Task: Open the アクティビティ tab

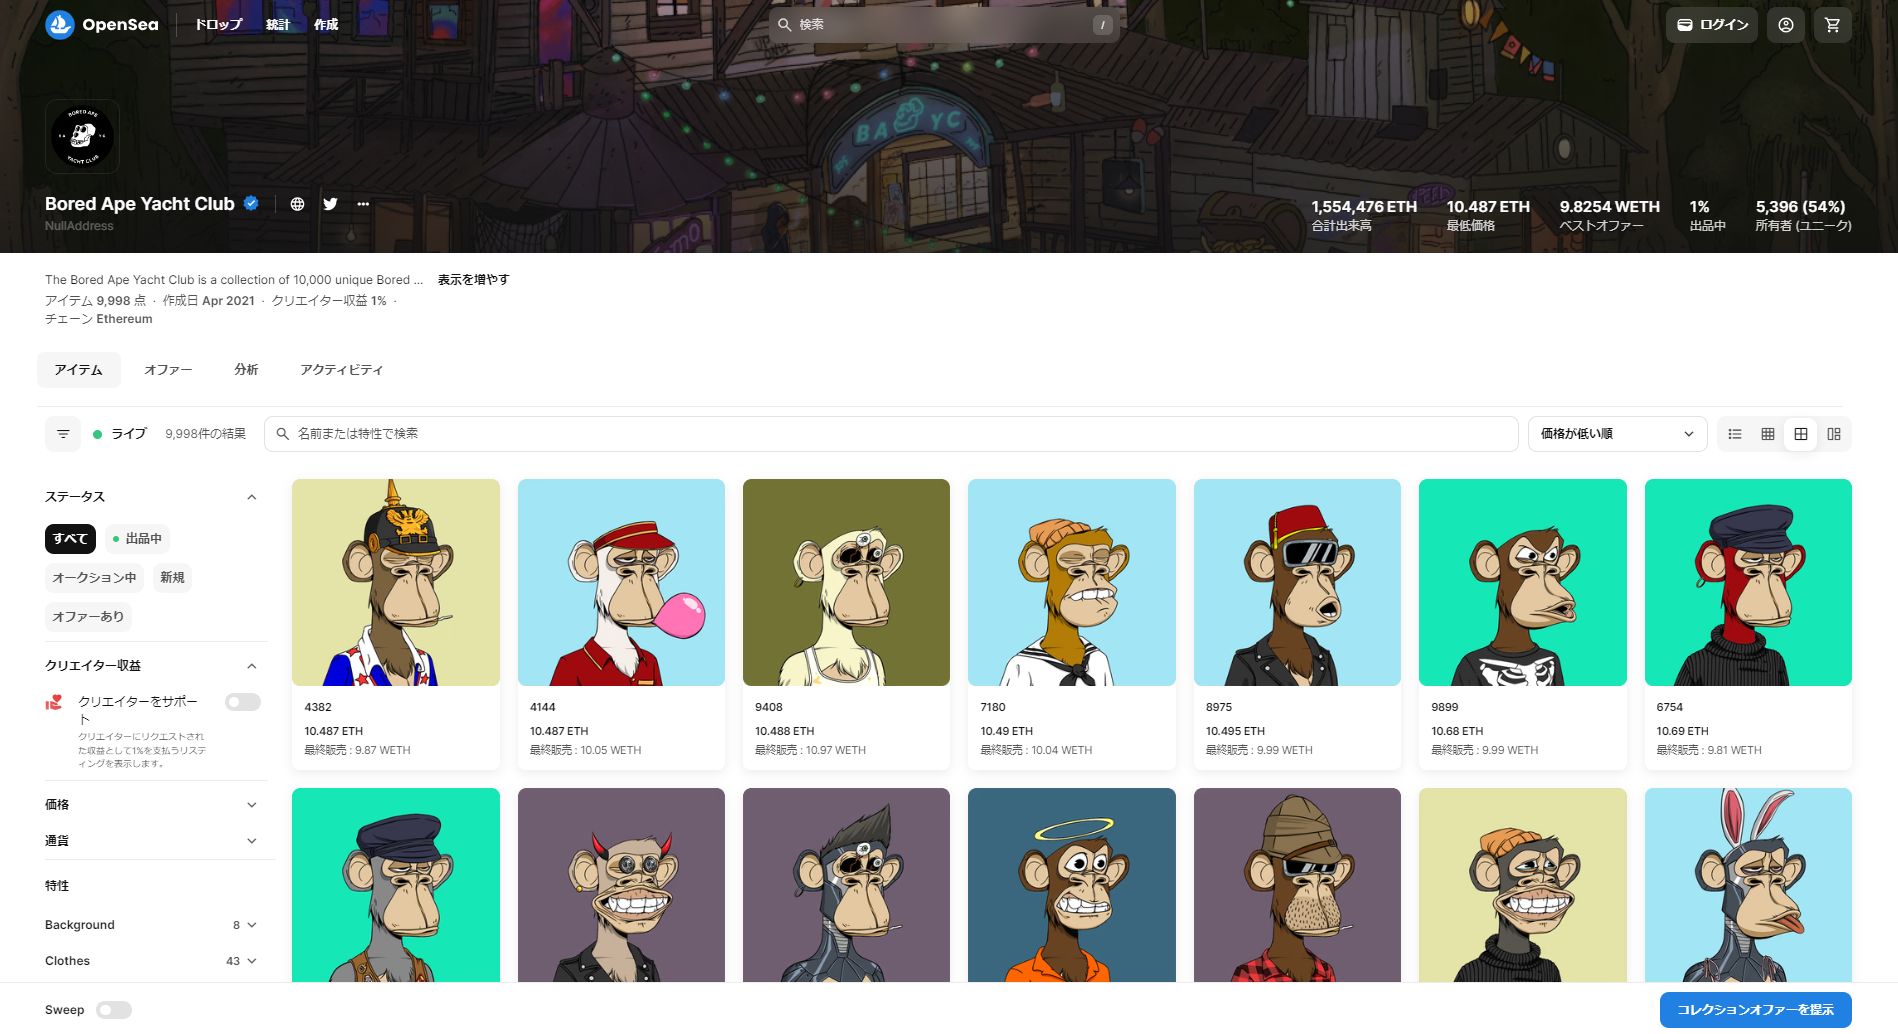Action: [341, 370]
